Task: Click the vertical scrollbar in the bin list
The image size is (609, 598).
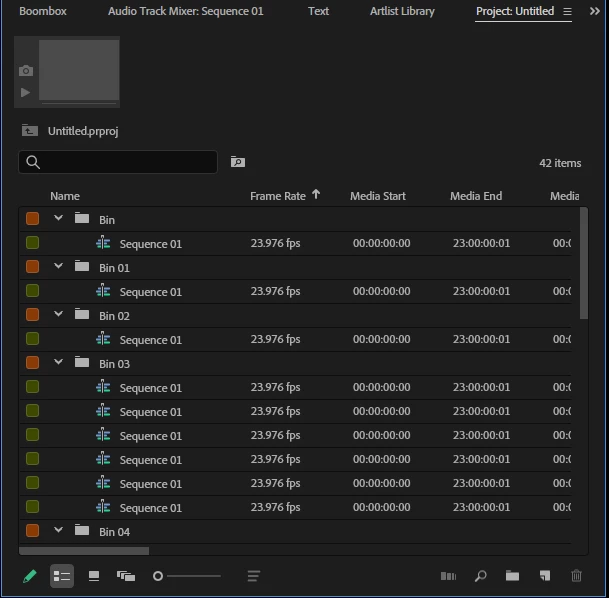Action: (x=584, y=263)
